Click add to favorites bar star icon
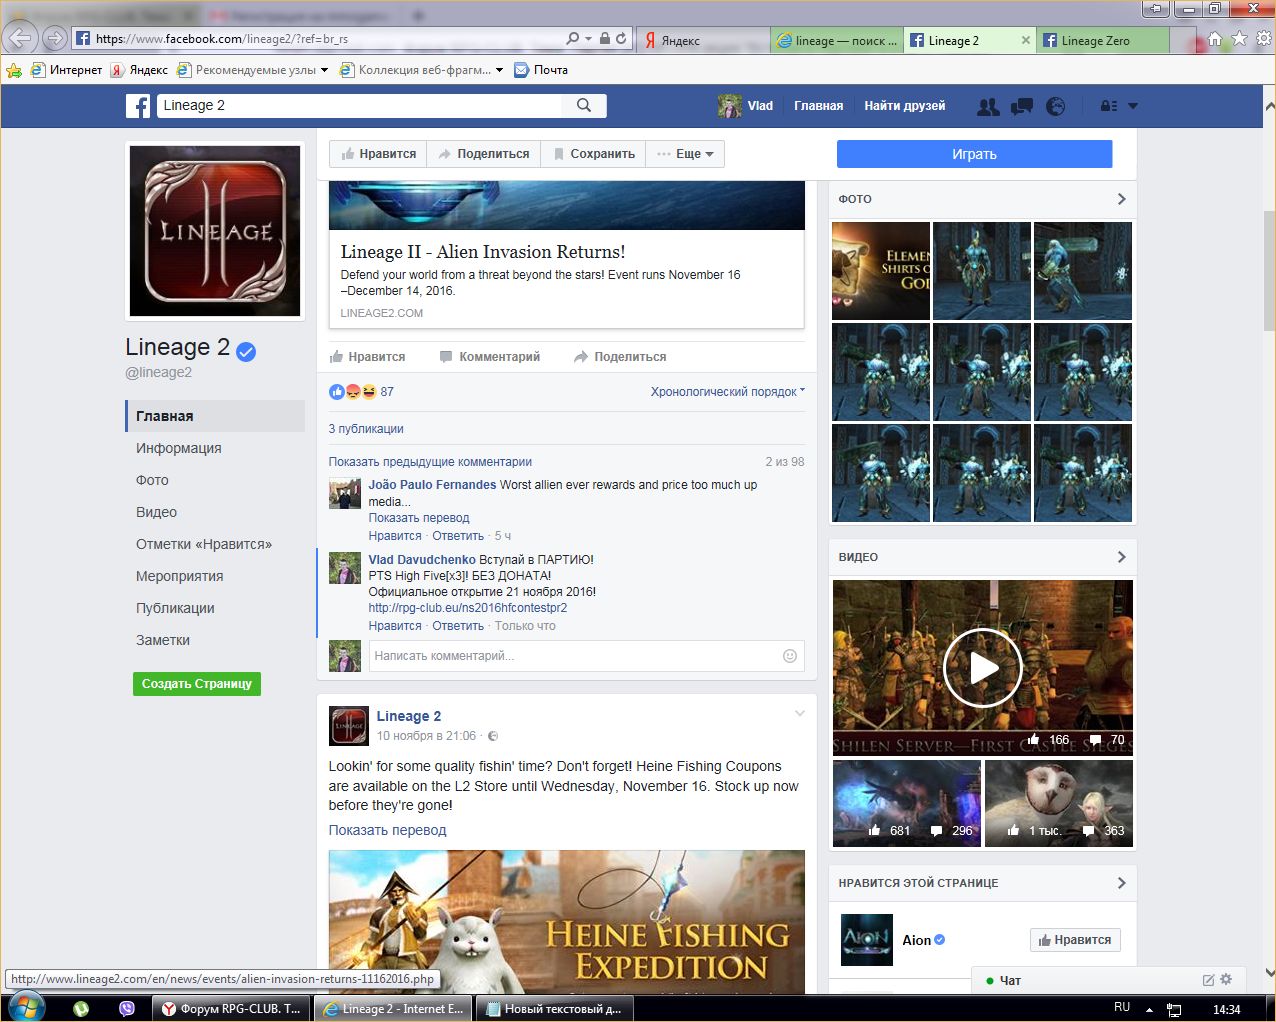This screenshot has height=1022, width=1276. pos(14,70)
